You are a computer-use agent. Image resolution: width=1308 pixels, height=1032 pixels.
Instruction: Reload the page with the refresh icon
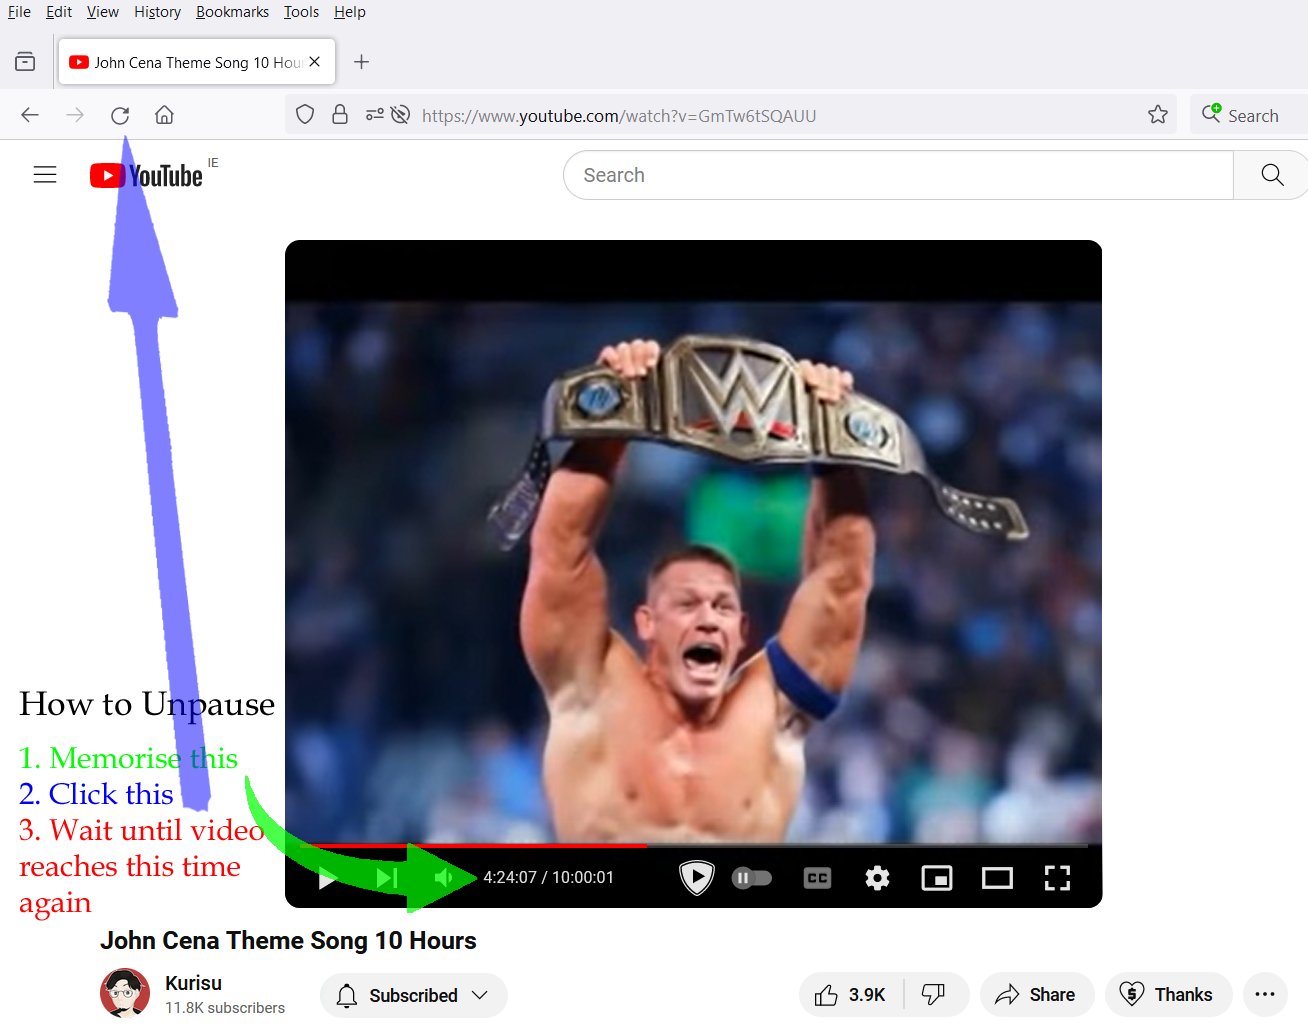click(120, 115)
